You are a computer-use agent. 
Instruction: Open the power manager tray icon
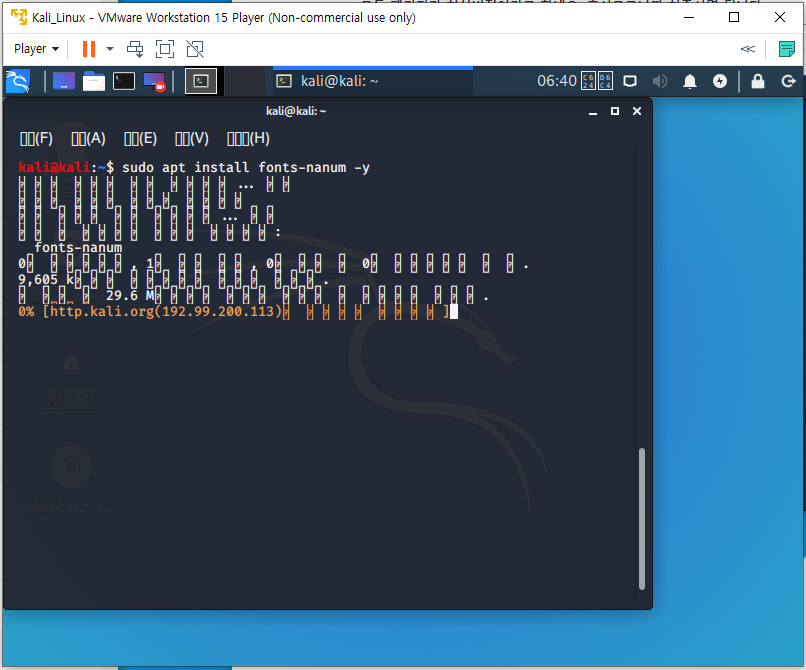coord(720,81)
